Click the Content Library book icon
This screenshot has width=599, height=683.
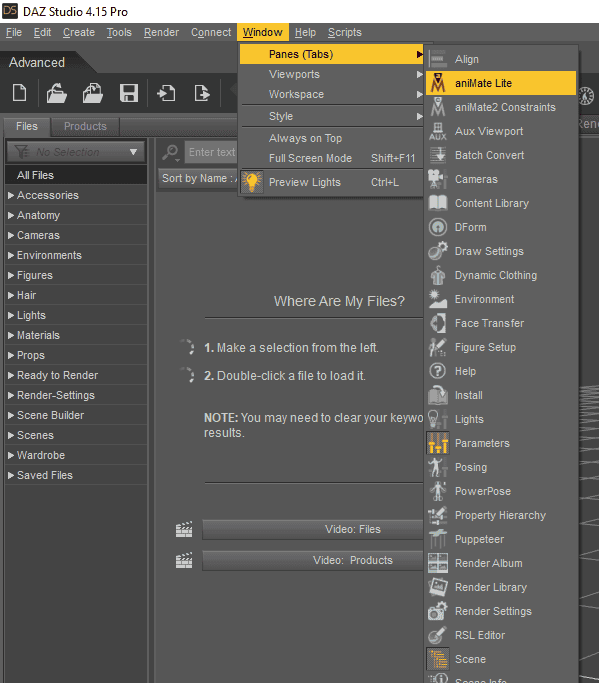point(438,203)
